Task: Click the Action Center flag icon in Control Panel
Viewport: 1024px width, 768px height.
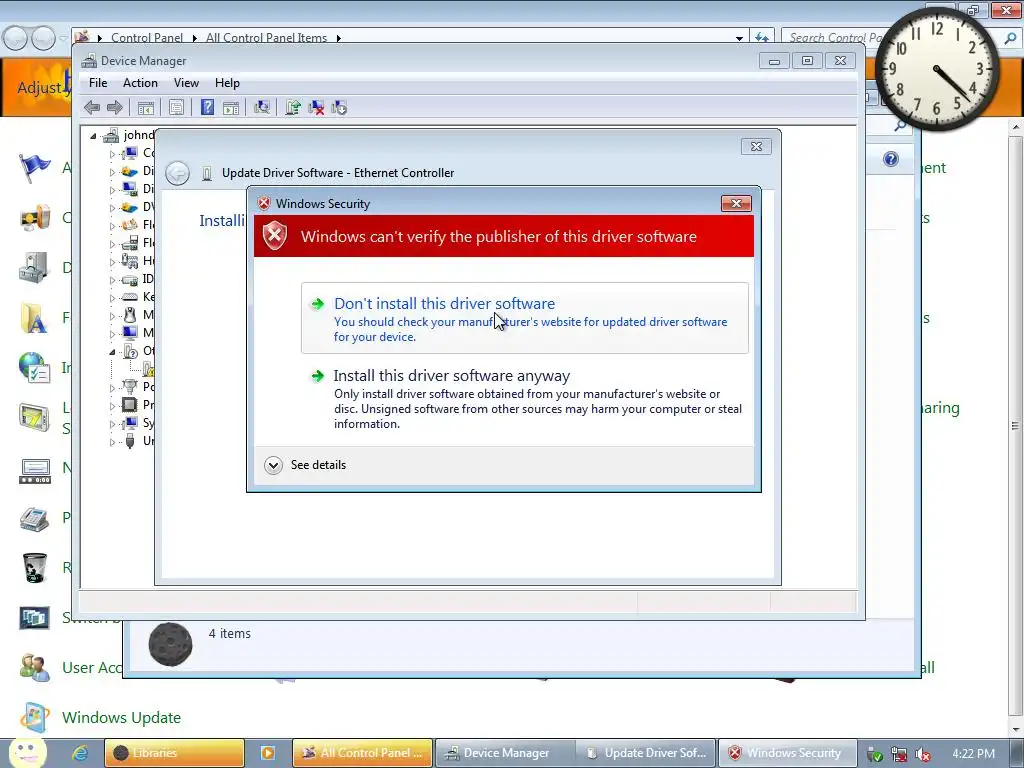Action: click(x=34, y=168)
